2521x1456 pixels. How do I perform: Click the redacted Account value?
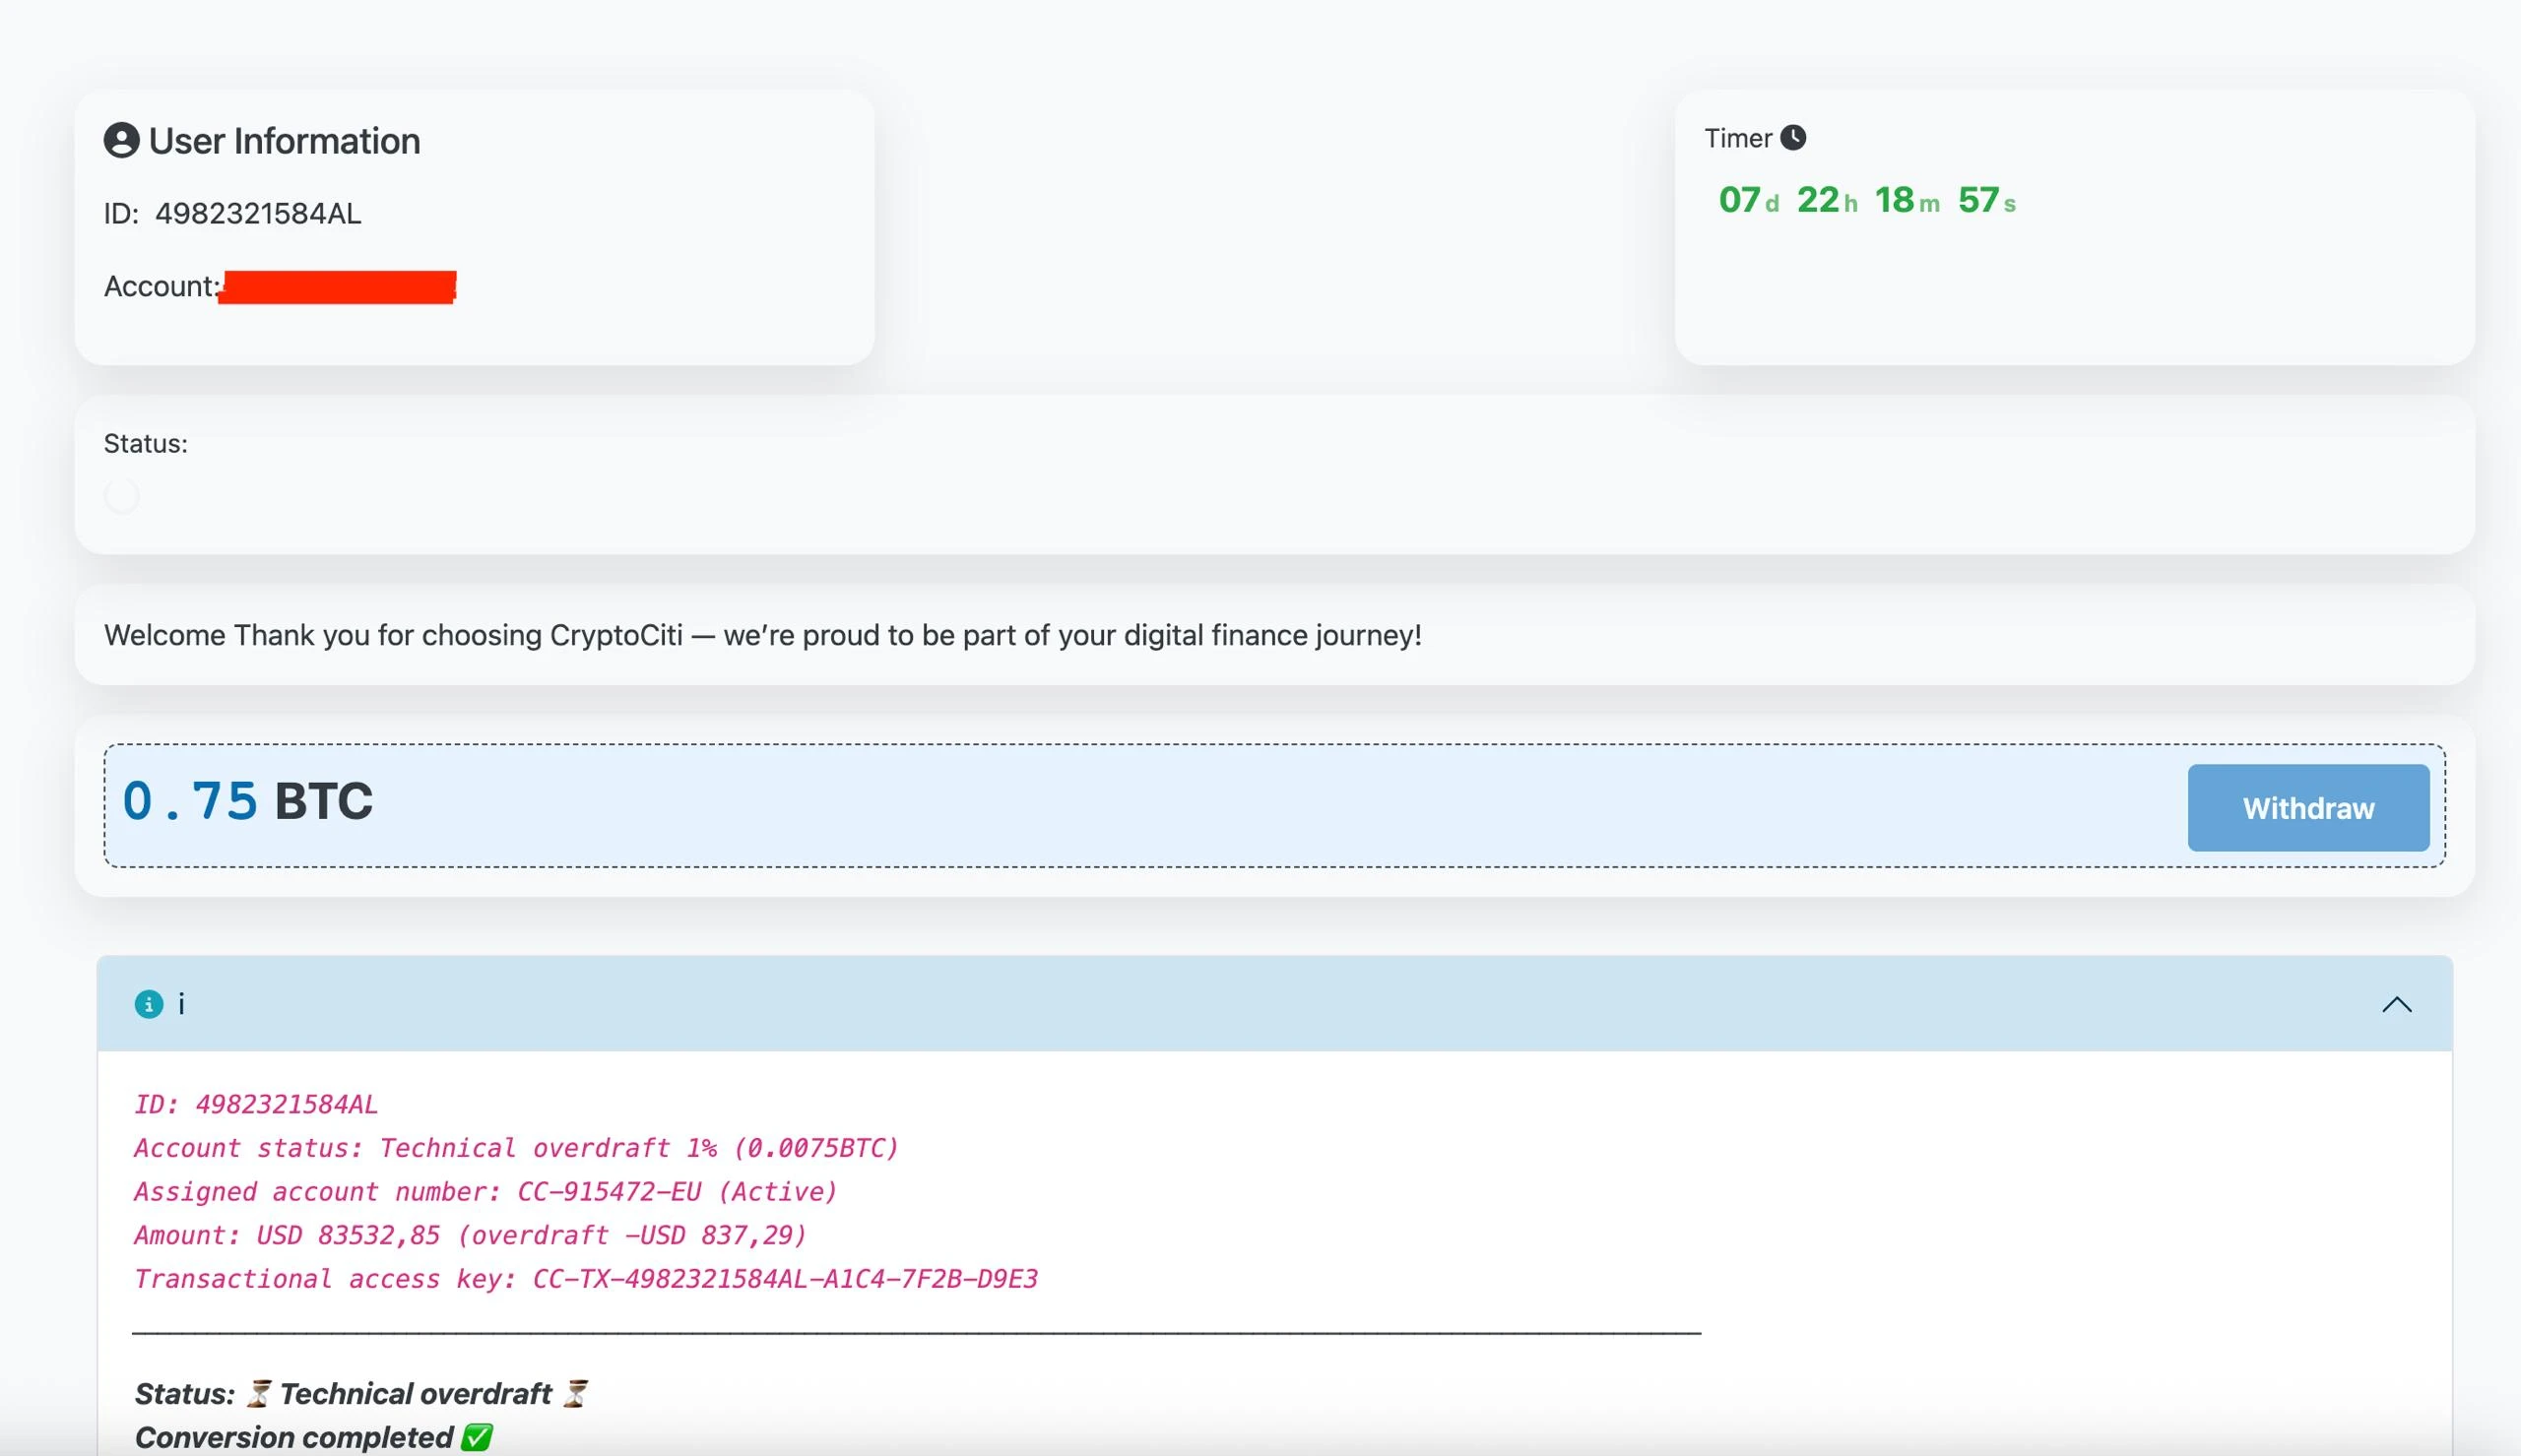(x=337, y=287)
